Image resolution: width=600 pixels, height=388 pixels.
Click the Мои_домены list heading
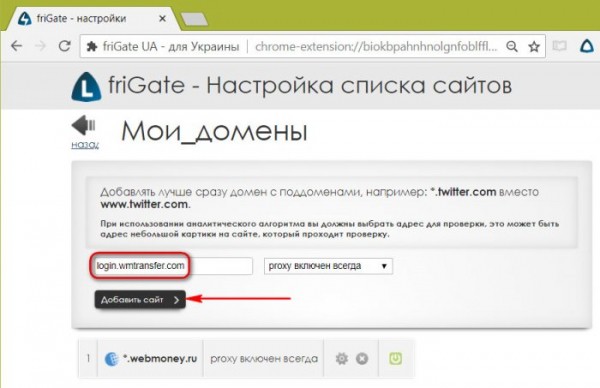(x=214, y=132)
